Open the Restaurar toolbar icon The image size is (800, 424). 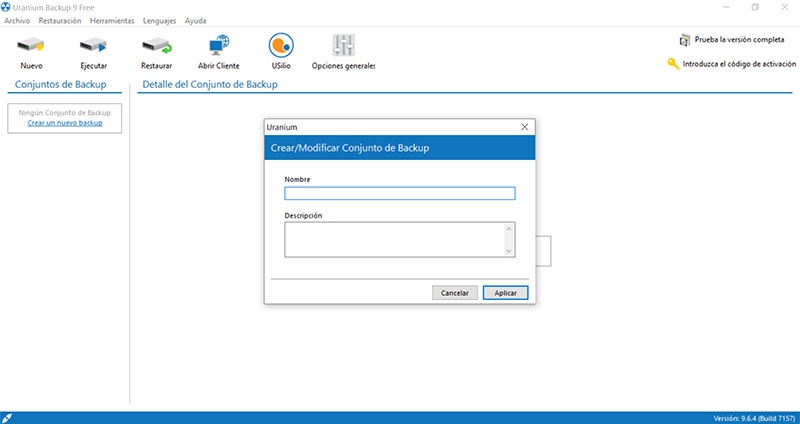pos(157,45)
